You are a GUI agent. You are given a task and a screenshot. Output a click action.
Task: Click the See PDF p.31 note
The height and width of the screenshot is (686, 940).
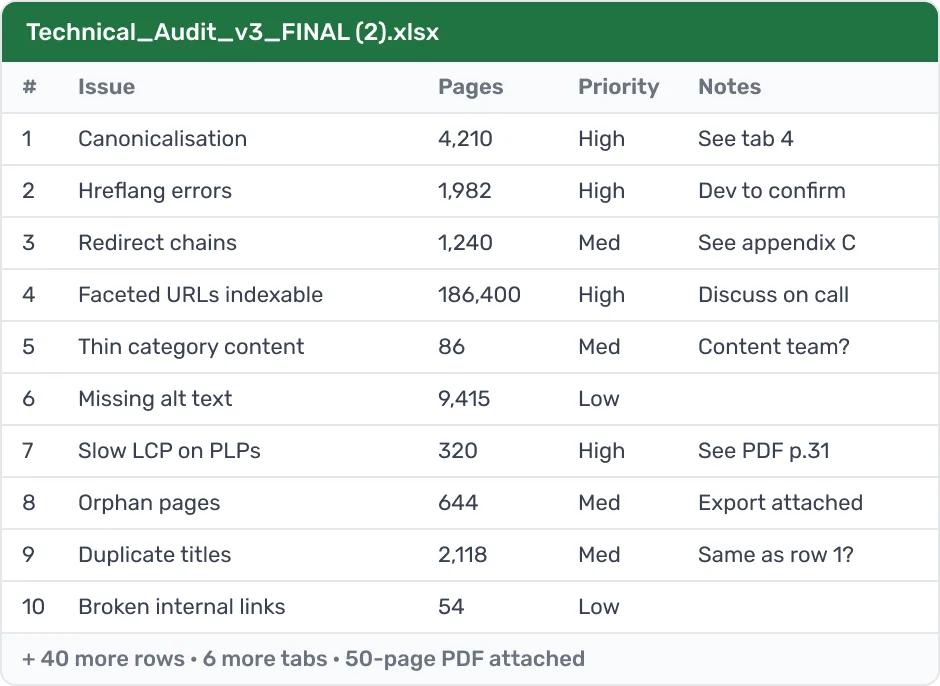764,451
